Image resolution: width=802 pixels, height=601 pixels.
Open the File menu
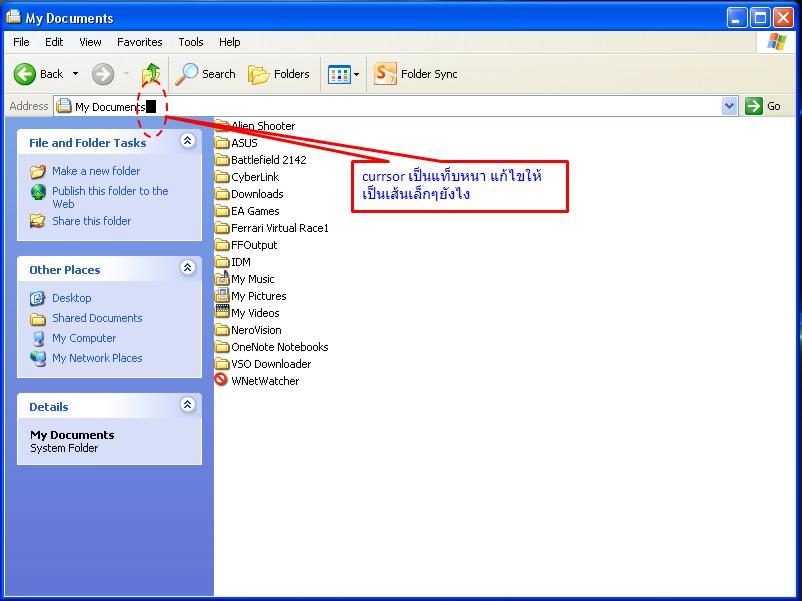pos(21,42)
